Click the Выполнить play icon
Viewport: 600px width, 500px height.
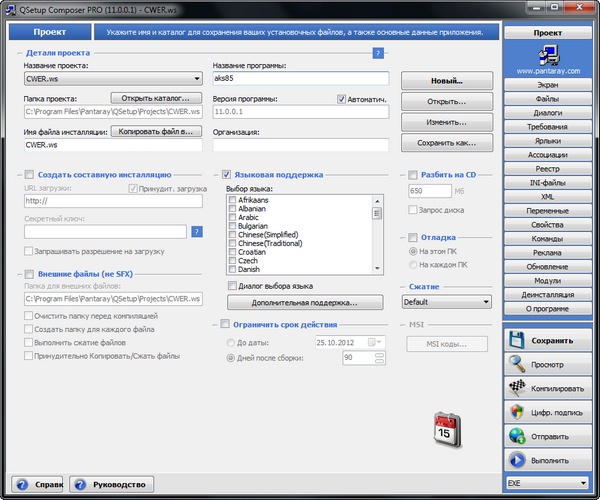click(517, 460)
